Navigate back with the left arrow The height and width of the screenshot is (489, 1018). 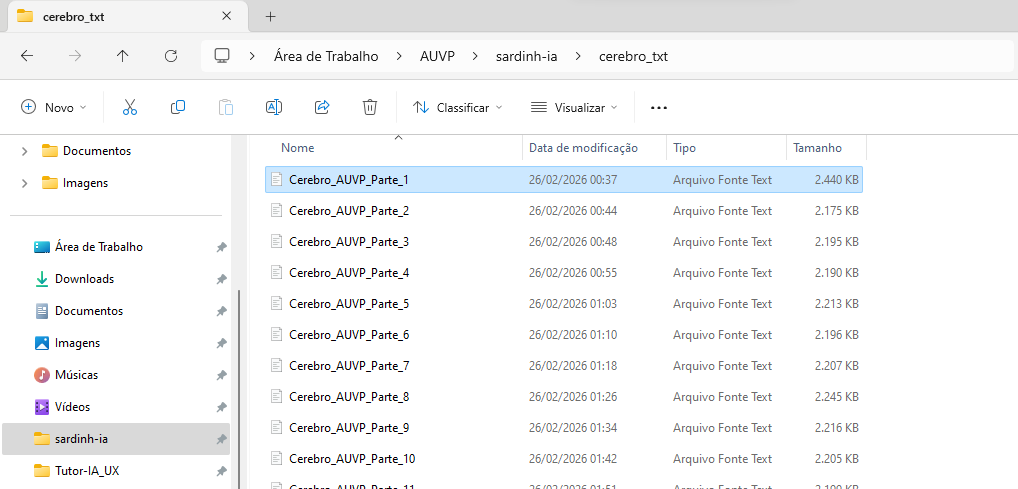(x=27, y=56)
